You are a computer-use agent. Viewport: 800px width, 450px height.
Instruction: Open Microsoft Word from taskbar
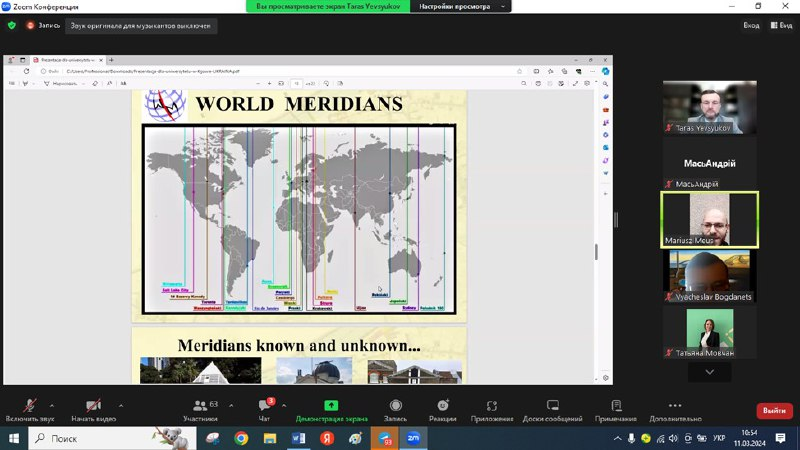coord(298,438)
